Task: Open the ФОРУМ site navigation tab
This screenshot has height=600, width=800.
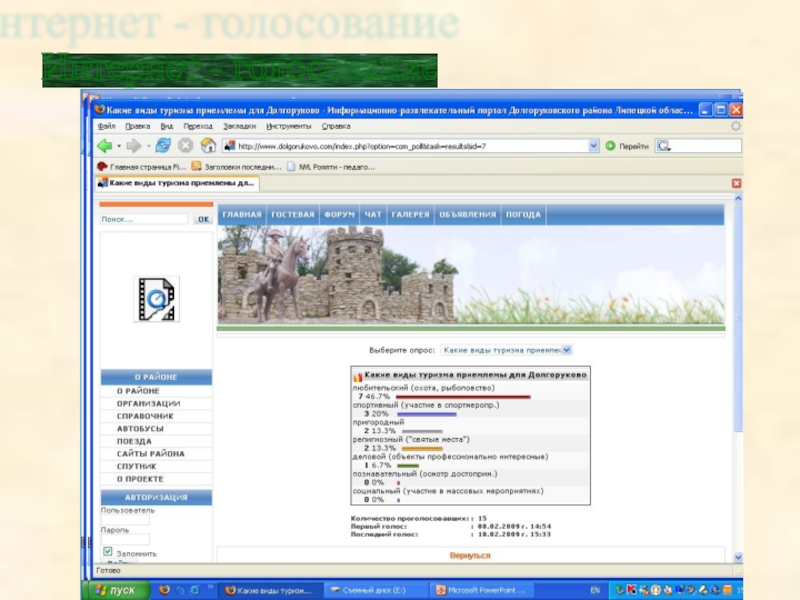Action: click(x=340, y=214)
